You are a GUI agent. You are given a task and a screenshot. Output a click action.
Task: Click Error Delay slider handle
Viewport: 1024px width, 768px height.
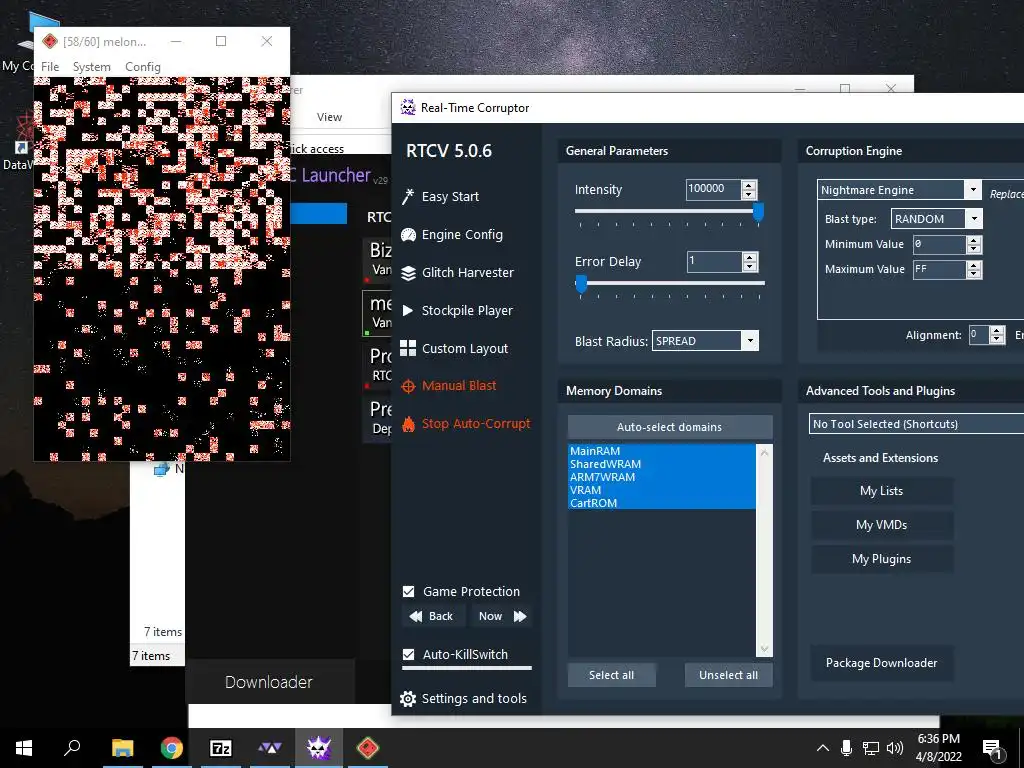(581, 283)
